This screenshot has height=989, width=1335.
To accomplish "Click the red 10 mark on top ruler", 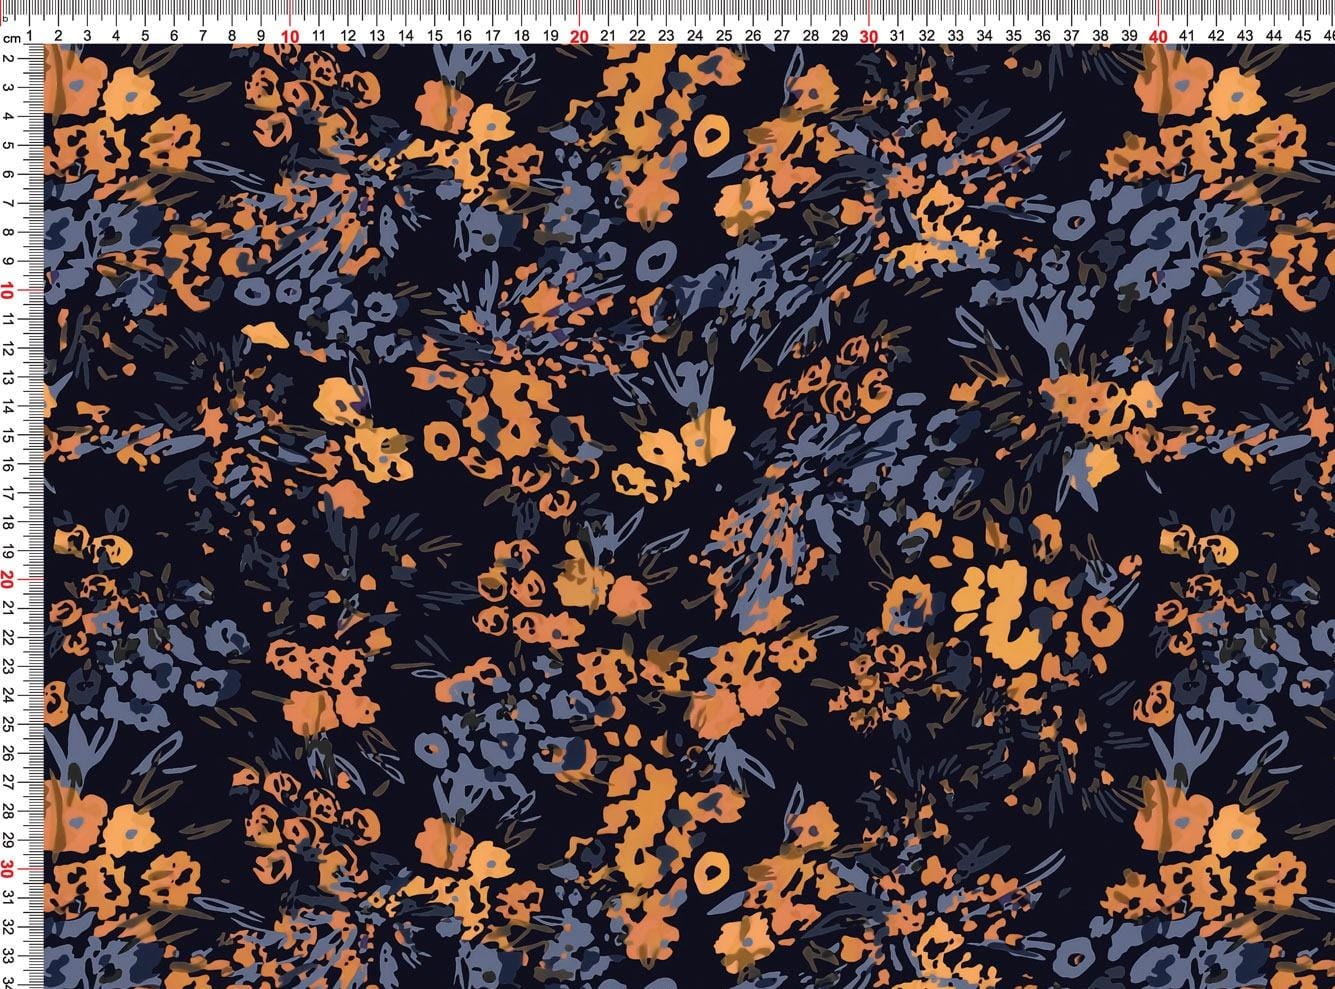I will (290, 35).
